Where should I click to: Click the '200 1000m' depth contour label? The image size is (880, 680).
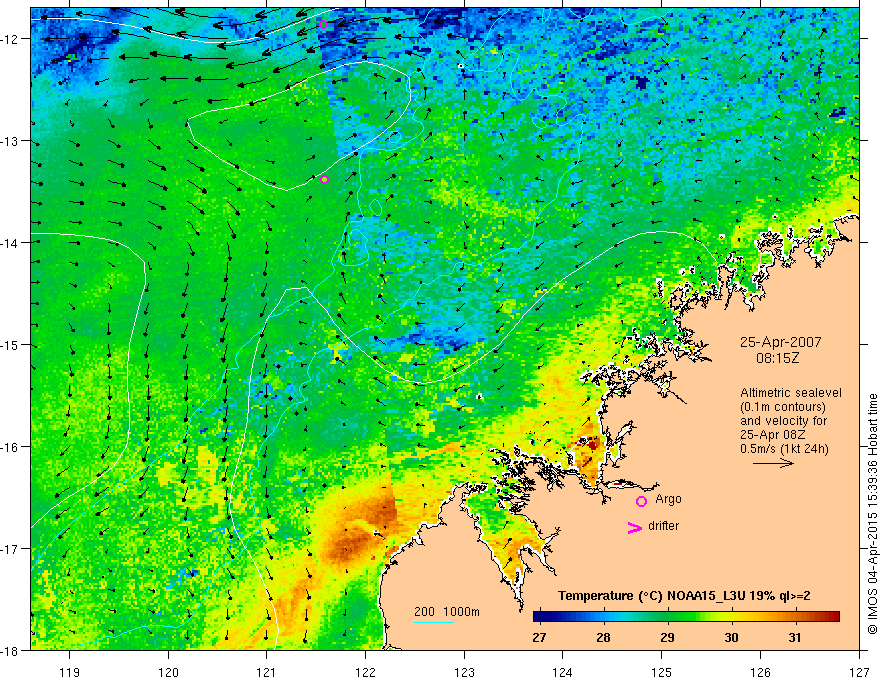(447, 612)
